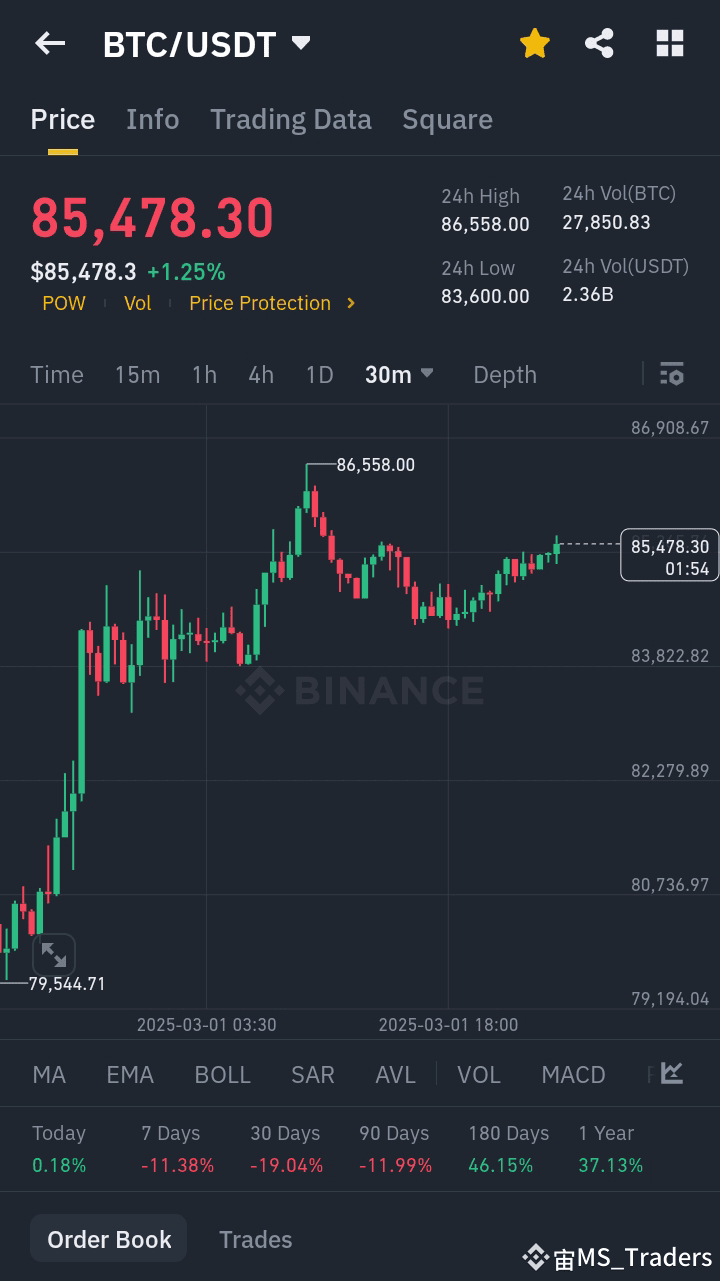Open the Trades tab
This screenshot has height=1281, width=720.
click(x=255, y=1239)
